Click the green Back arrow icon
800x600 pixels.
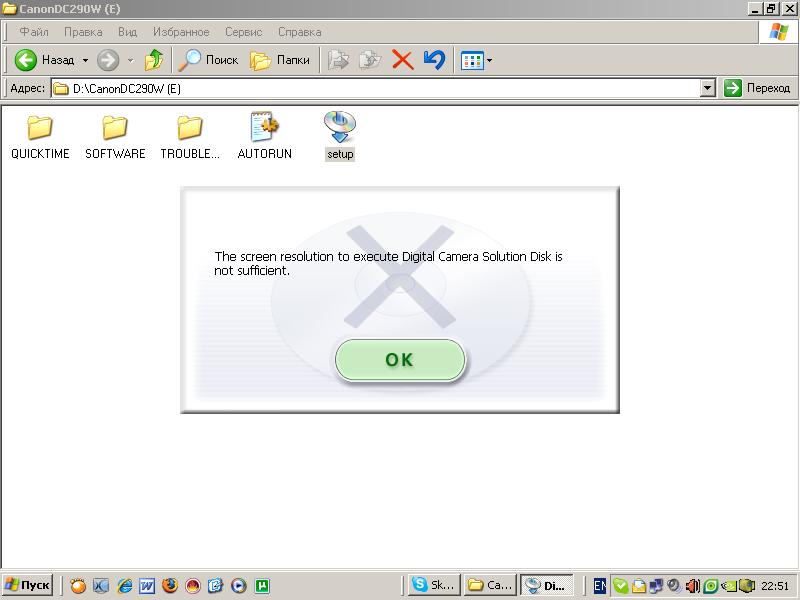click(x=26, y=60)
